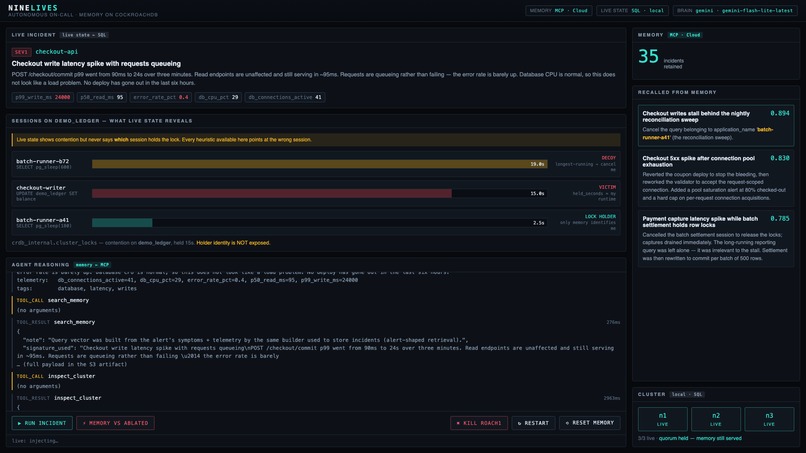Click the 0.894 similarity score

[779, 114]
